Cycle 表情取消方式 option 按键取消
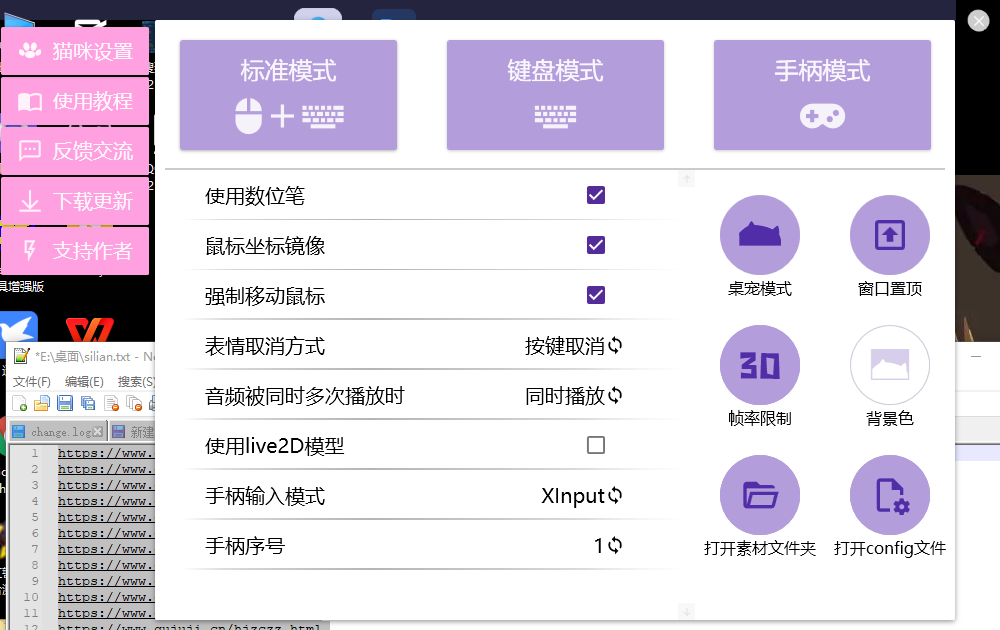1000x630 pixels. [x=573, y=346]
